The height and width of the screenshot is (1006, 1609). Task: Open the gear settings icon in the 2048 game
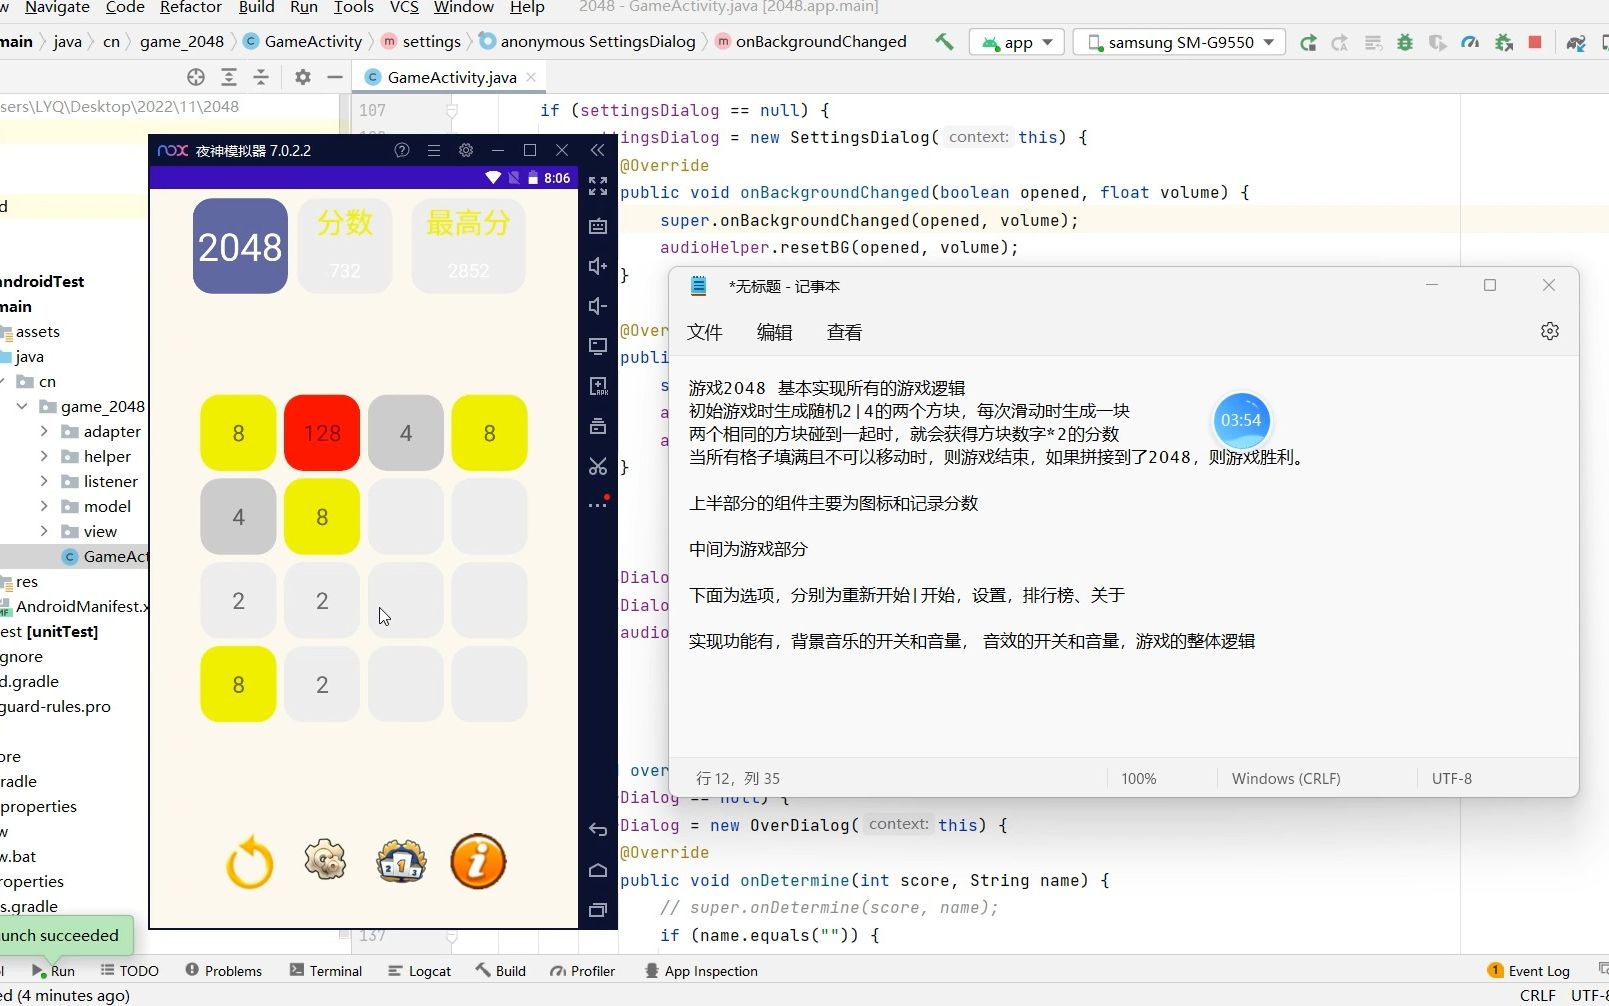[x=325, y=861]
